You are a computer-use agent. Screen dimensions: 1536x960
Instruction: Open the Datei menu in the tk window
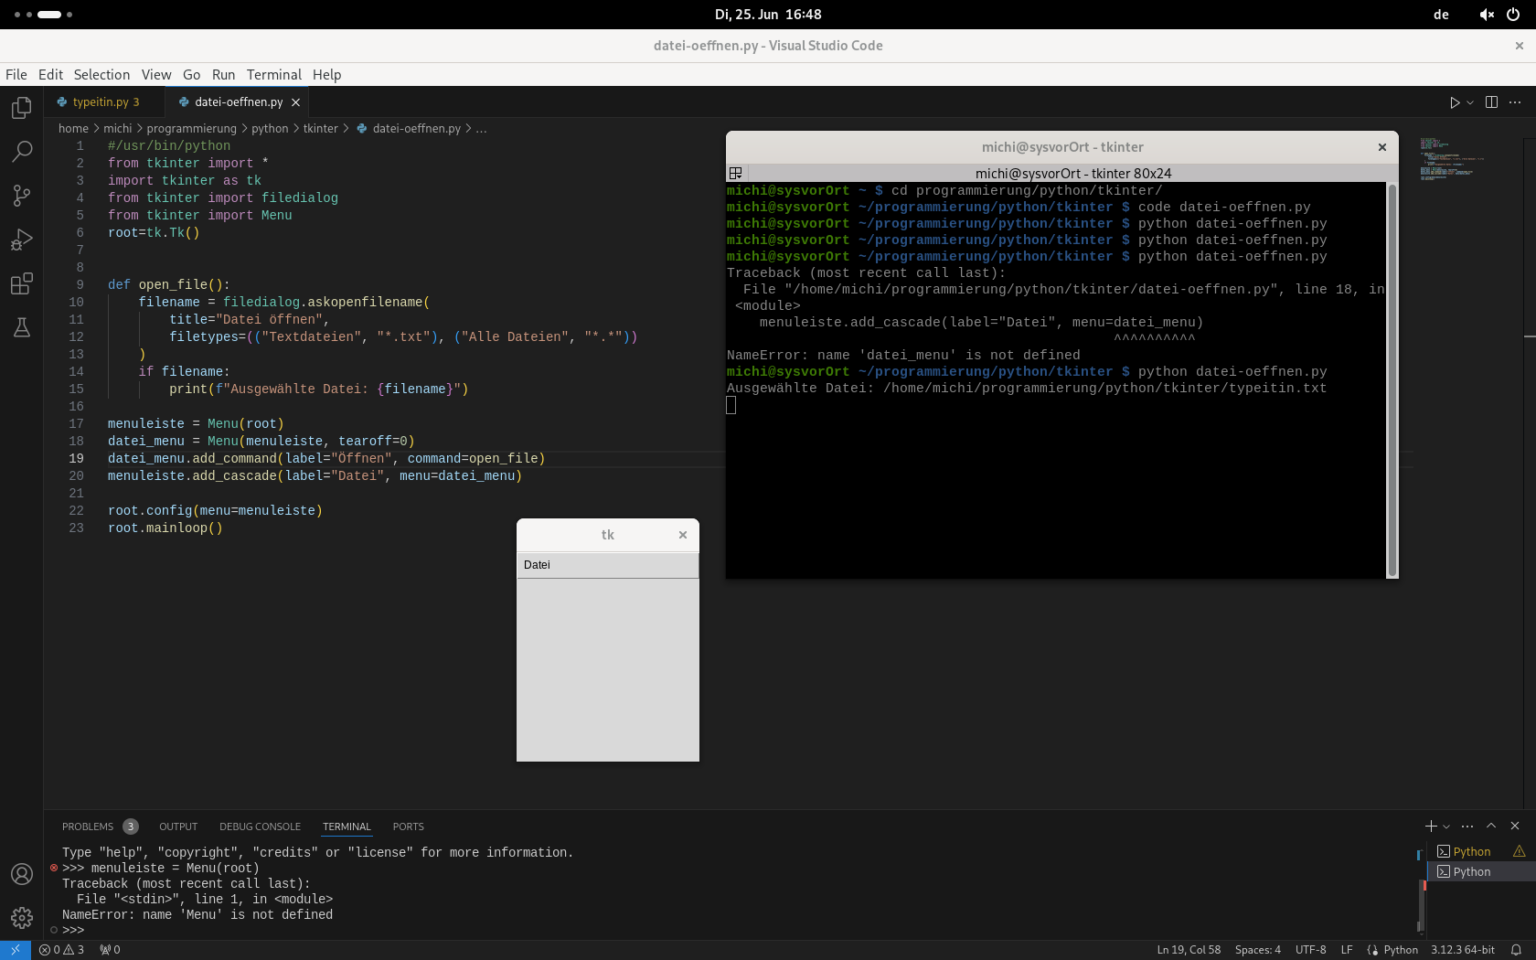[537, 564]
